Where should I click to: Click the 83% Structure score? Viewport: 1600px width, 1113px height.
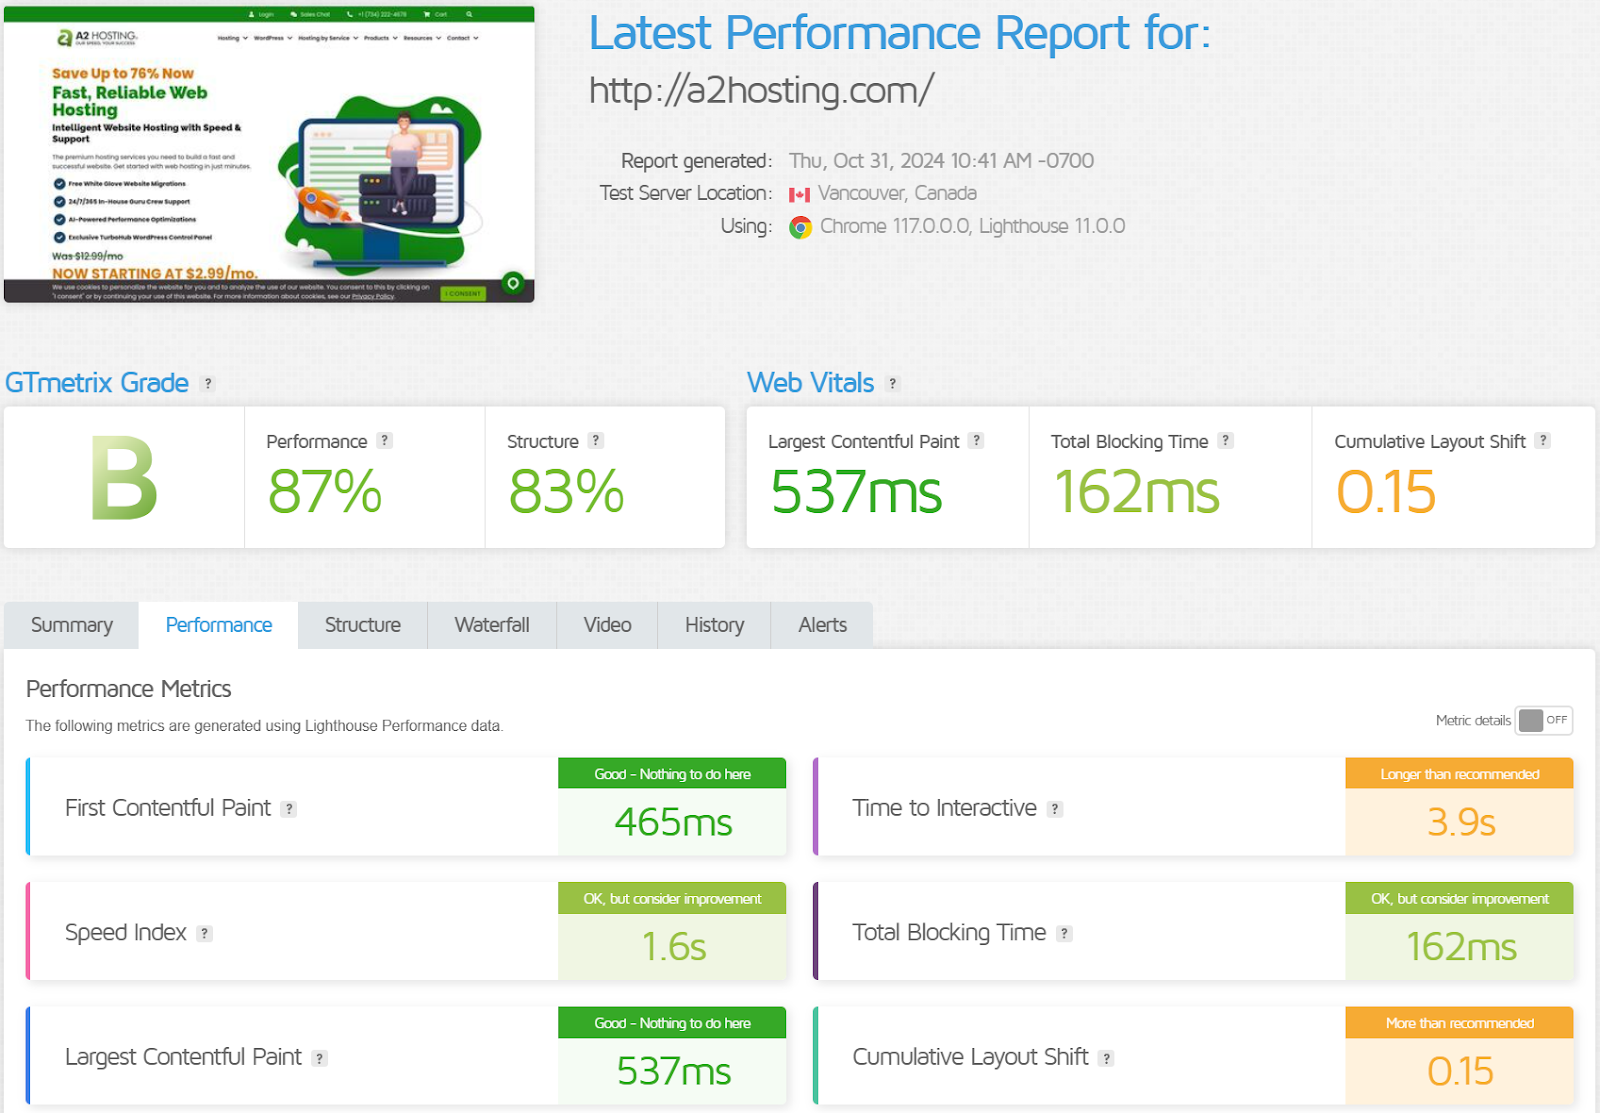tap(566, 492)
